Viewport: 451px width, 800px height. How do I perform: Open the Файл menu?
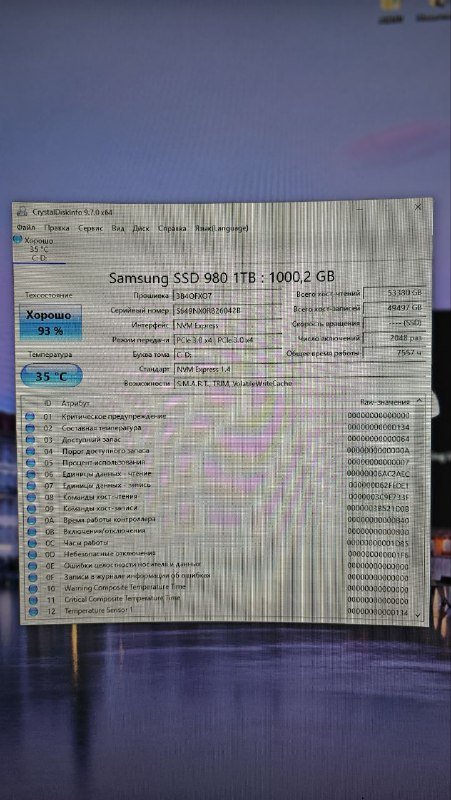click(26, 227)
